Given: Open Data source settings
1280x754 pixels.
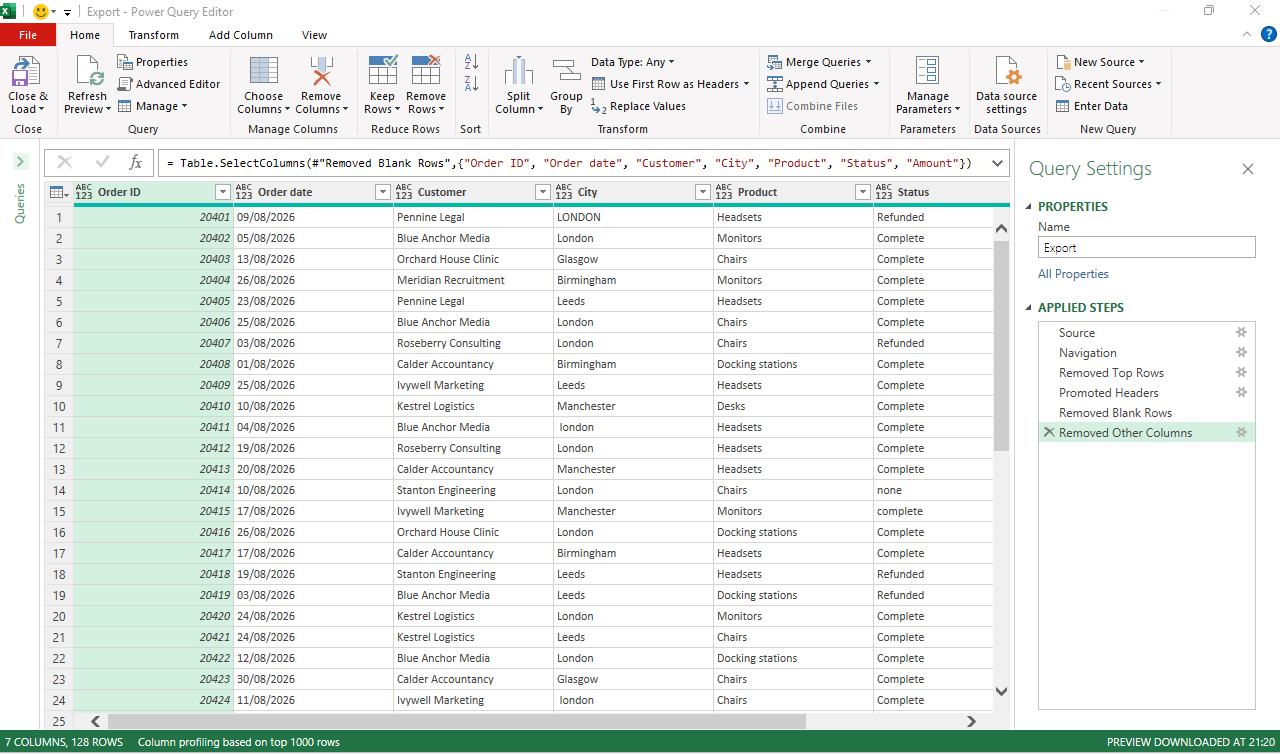Looking at the screenshot, I should (1006, 85).
